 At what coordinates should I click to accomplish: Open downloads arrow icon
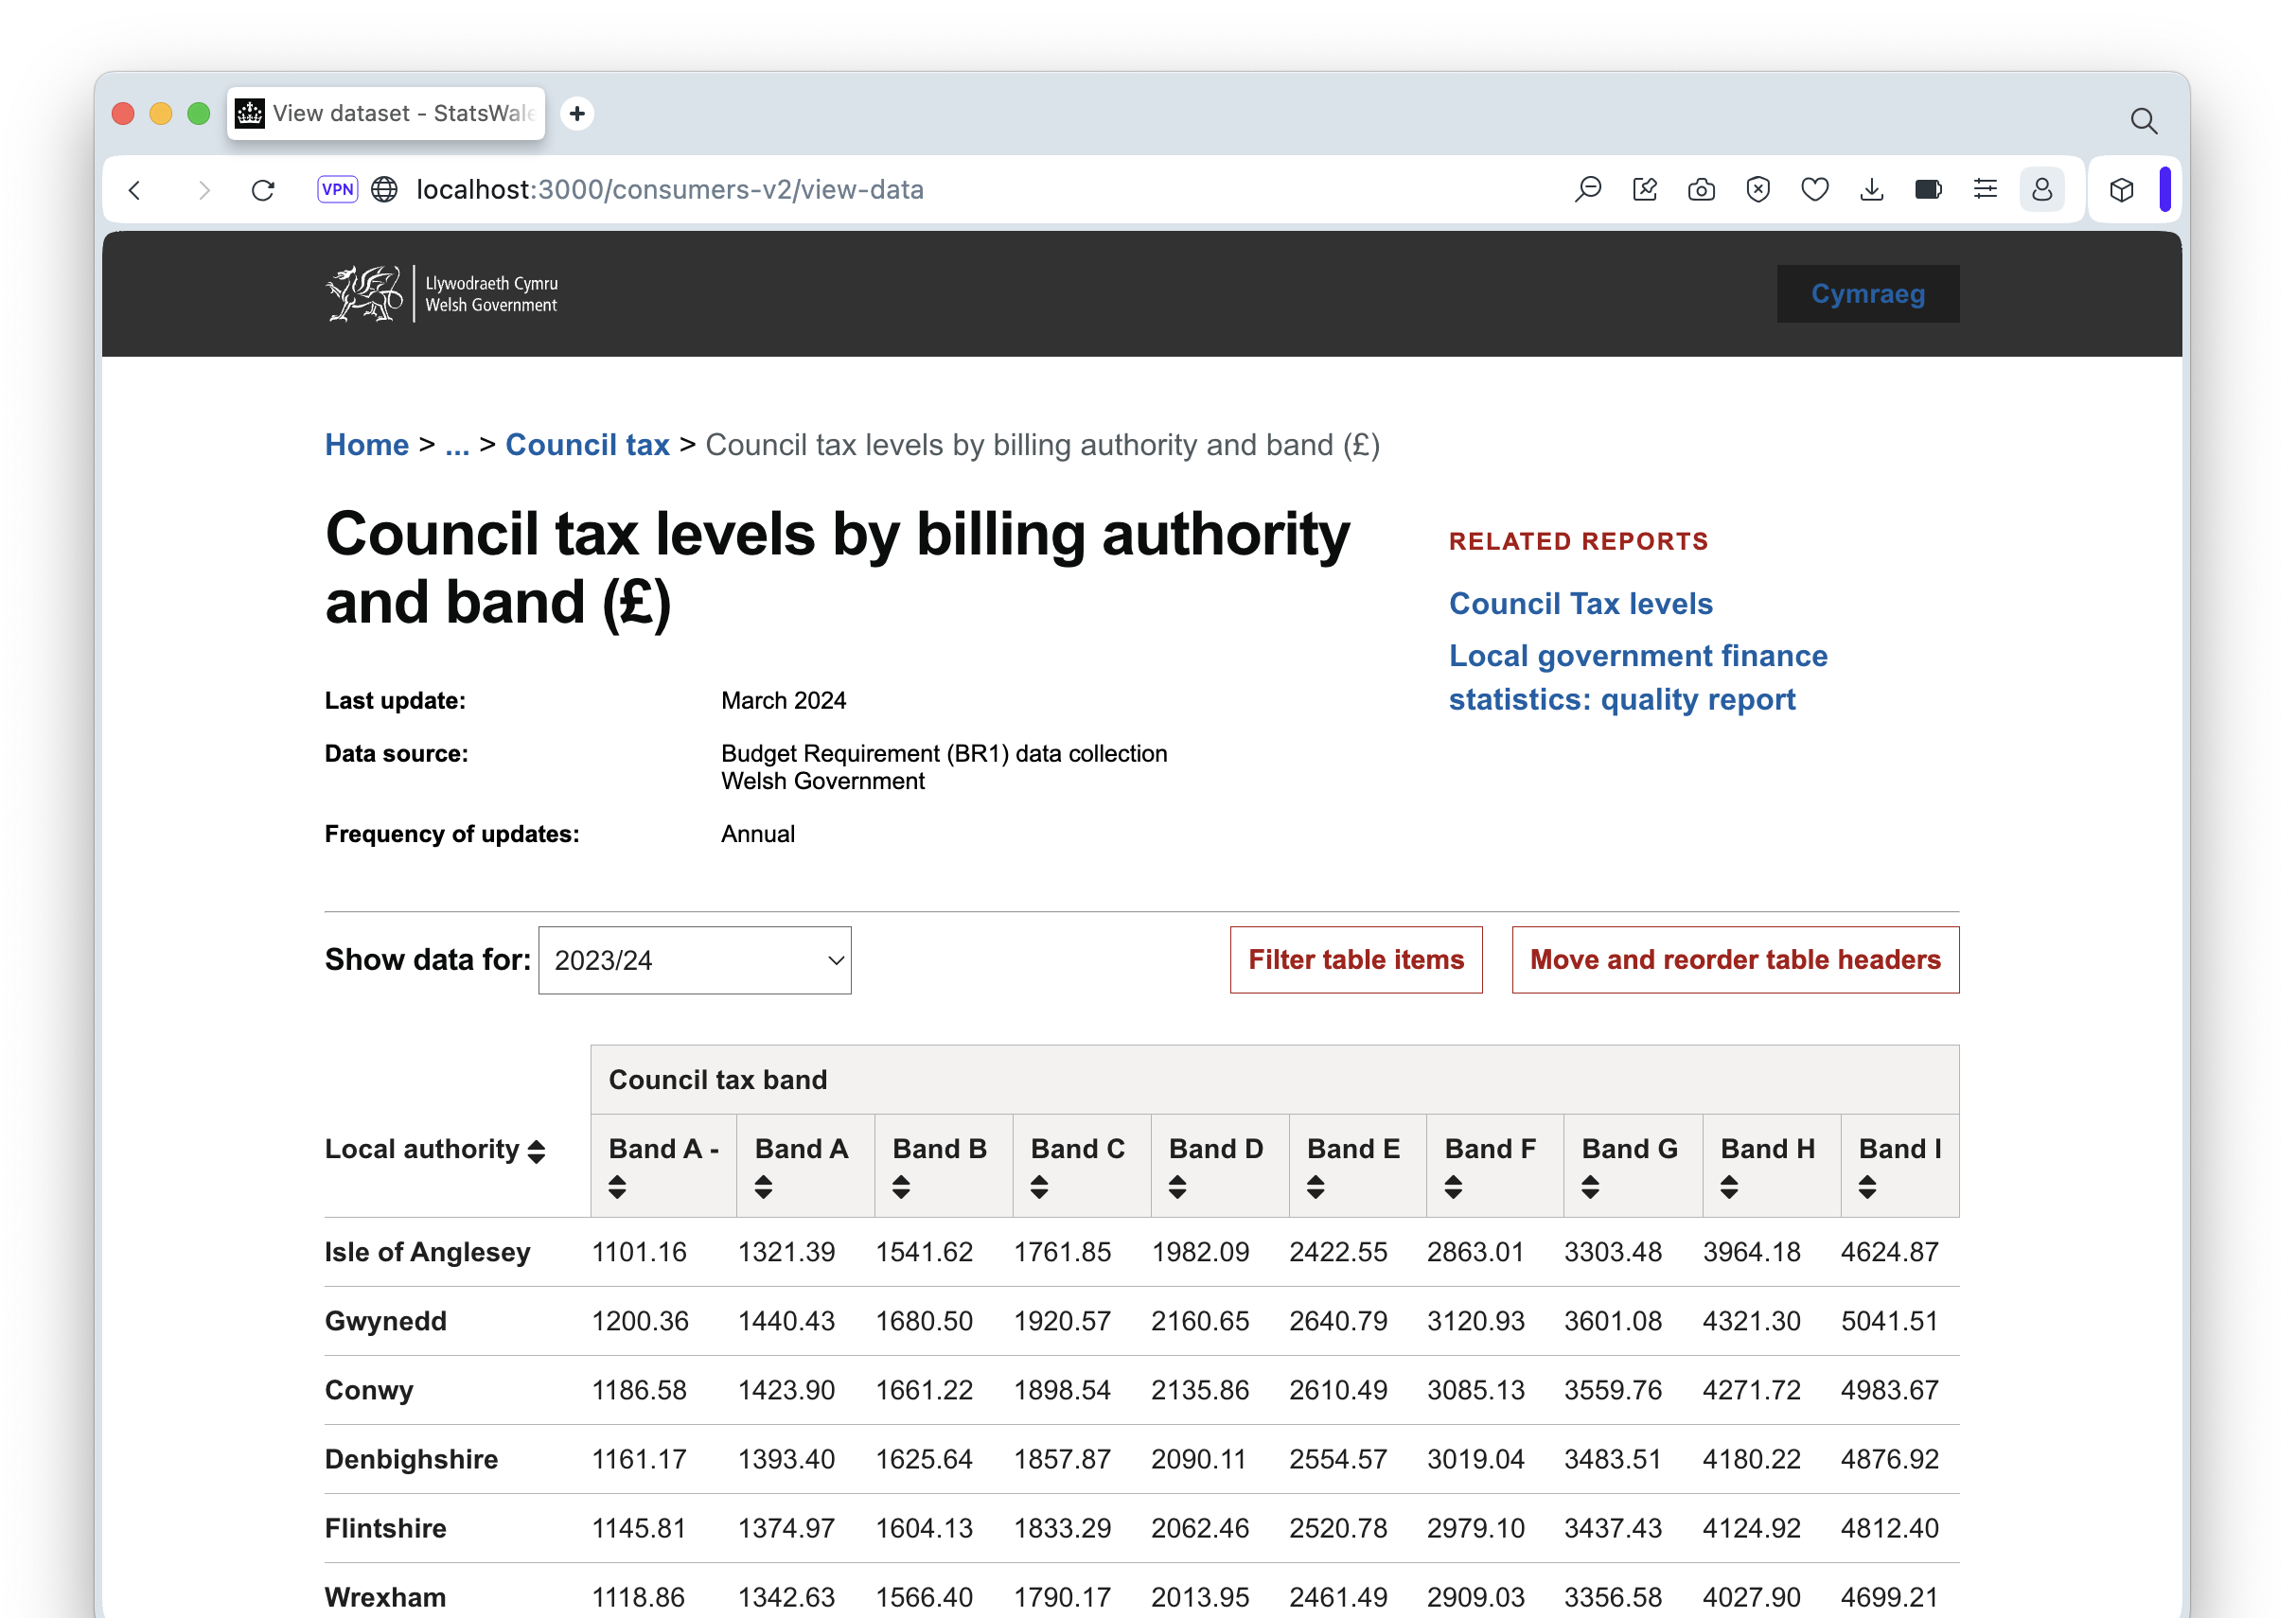[x=1872, y=189]
